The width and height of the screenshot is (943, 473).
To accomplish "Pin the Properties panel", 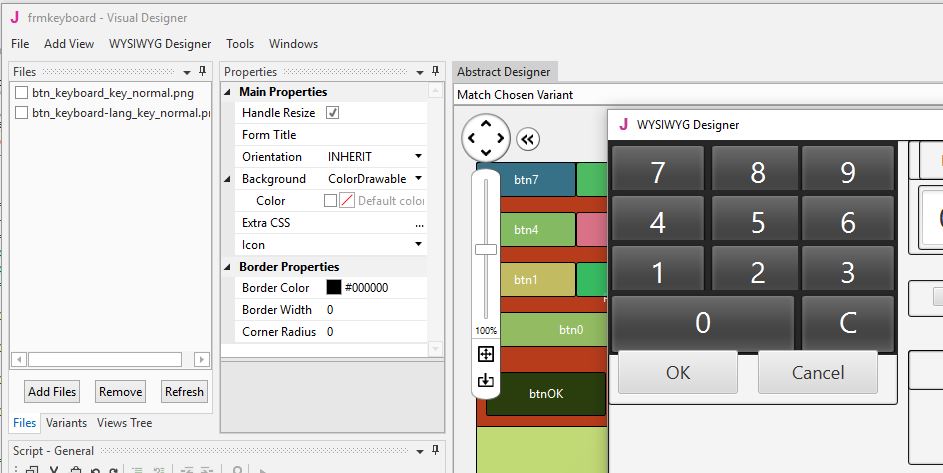I will click(435, 71).
